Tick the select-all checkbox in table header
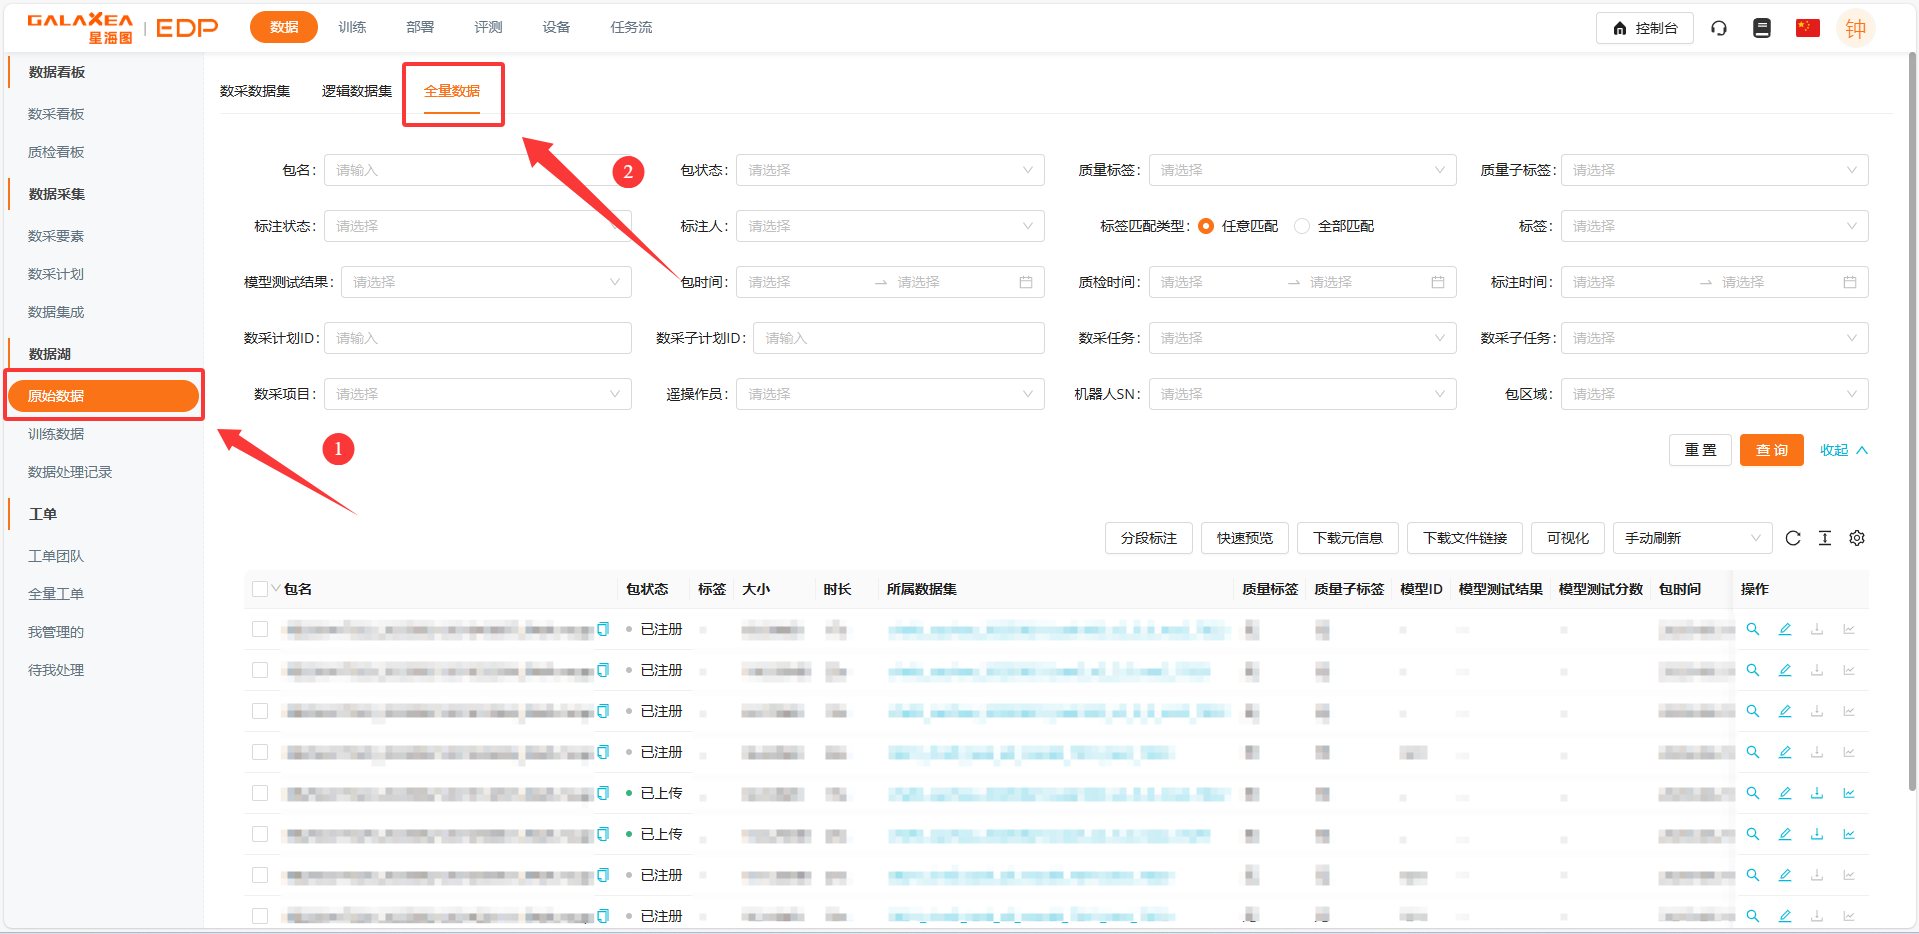Image resolution: width=1919 pixels, height=934 pixels. [x=260, y=589]
